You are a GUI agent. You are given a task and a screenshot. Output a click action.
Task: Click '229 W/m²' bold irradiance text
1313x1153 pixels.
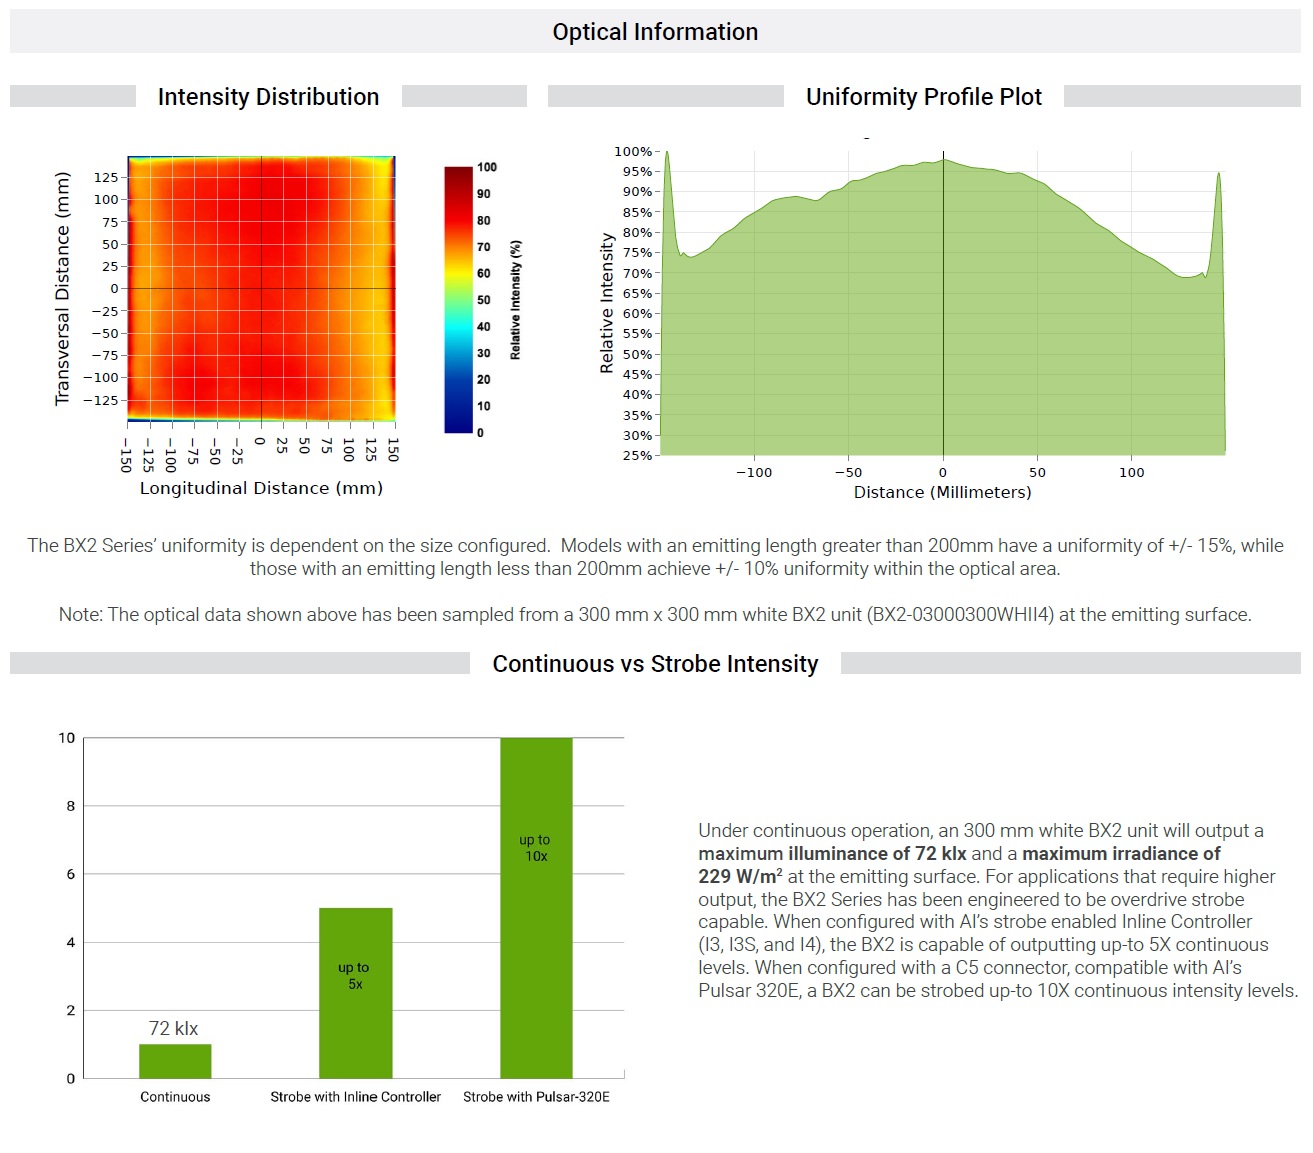[x=740, y=877]
